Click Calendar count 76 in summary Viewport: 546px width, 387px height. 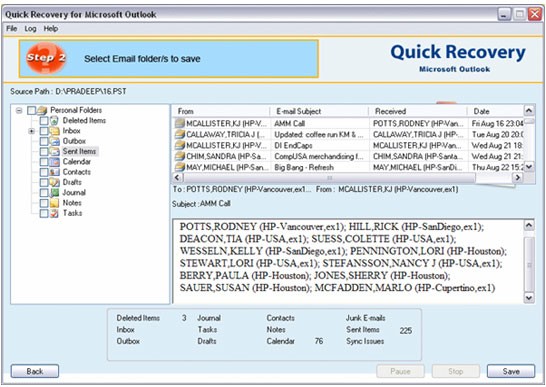(x=319, y=341)
